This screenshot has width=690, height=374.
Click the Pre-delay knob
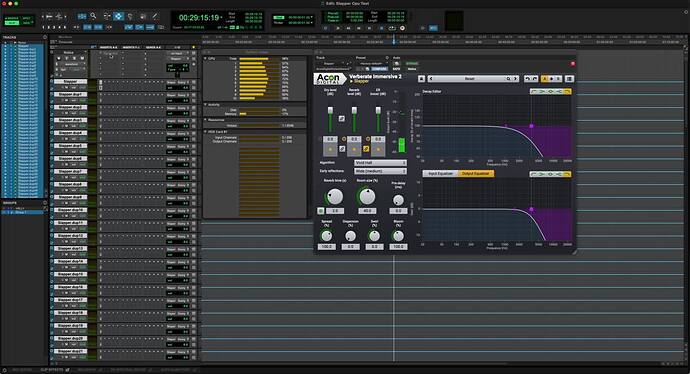click(398, 201)
